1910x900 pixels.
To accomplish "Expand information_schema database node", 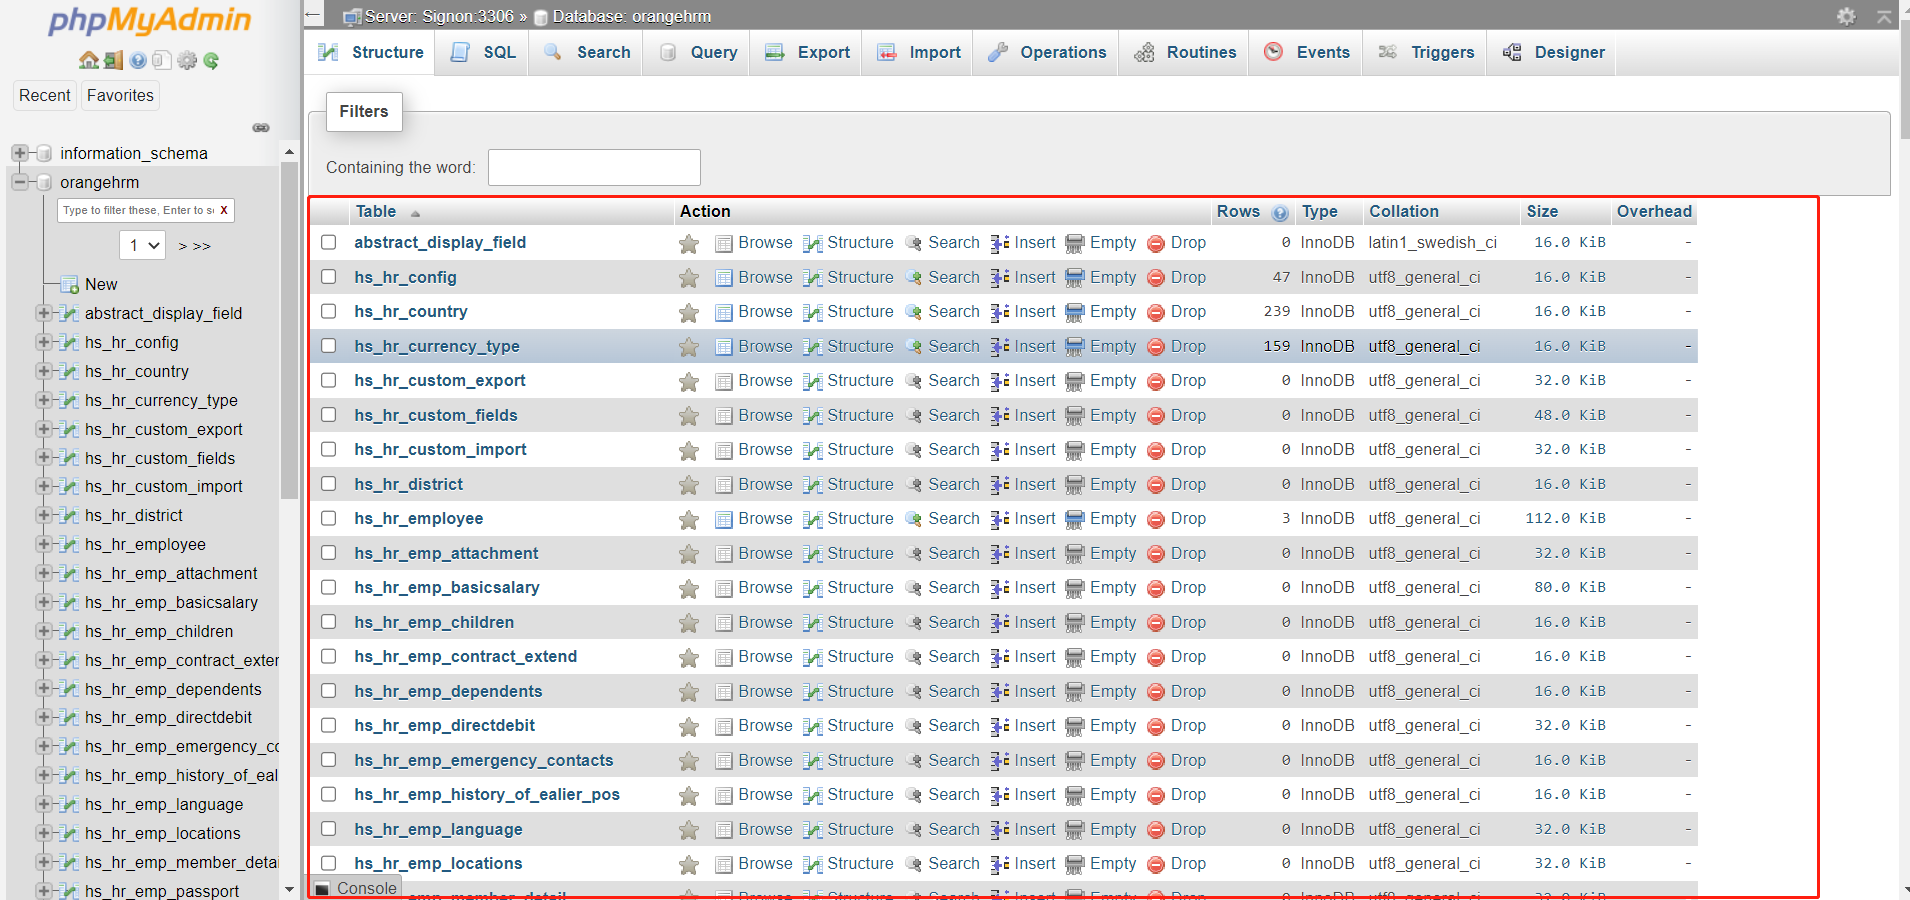I will tap(19, 153).
